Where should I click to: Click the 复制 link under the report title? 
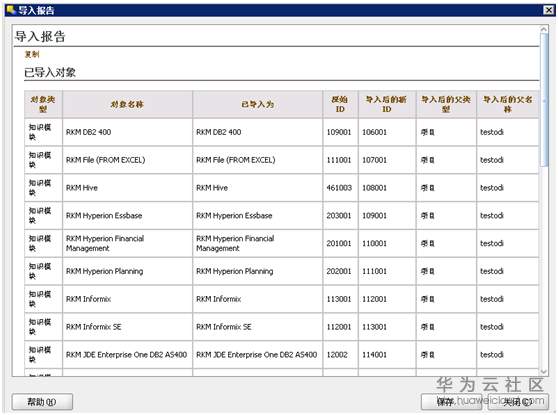click(x=32, y=54)
